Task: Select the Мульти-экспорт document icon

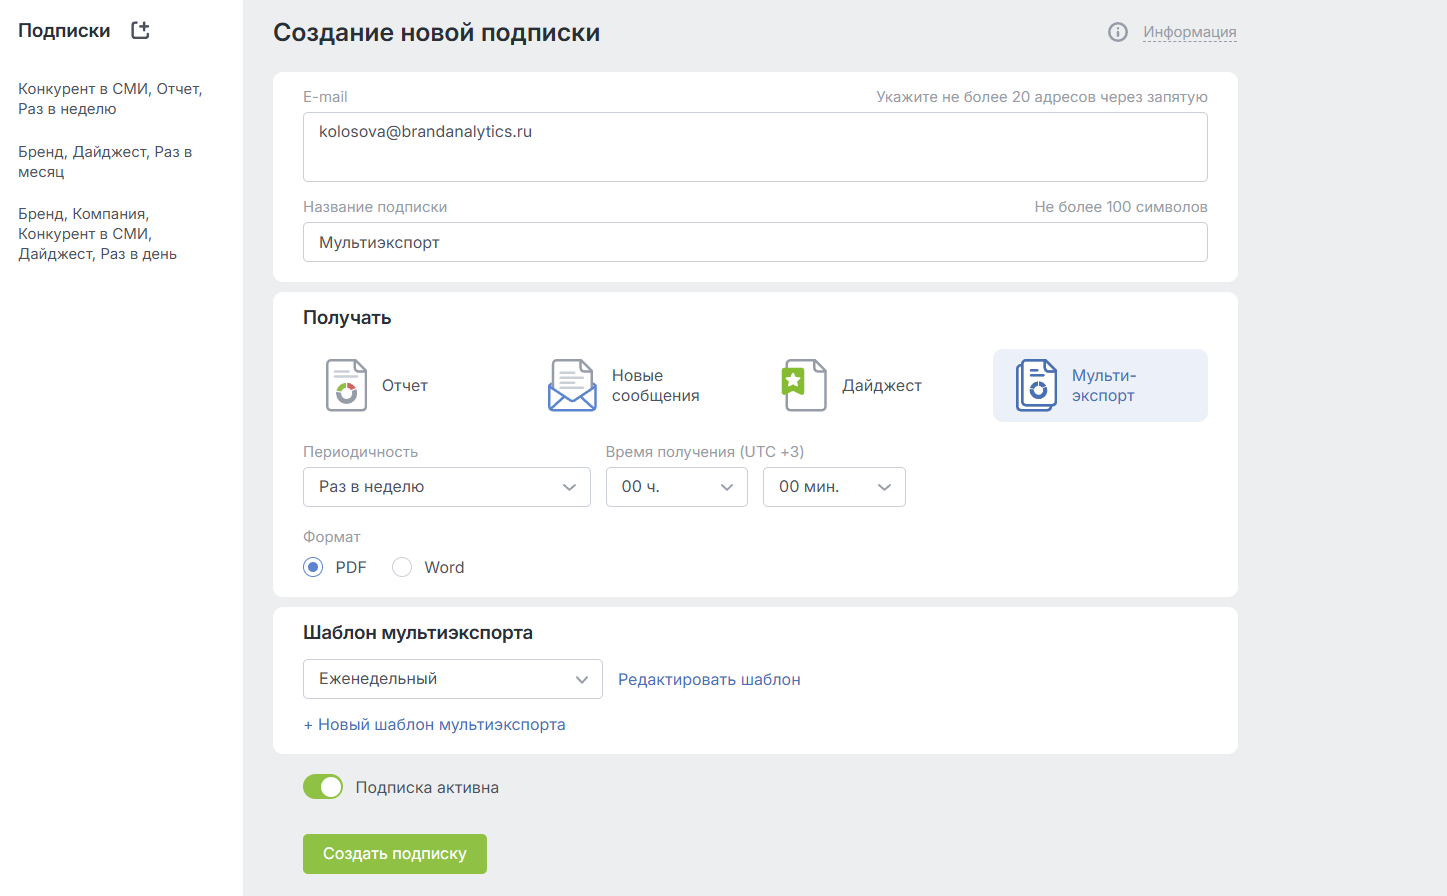Action: click(1036, 385)
